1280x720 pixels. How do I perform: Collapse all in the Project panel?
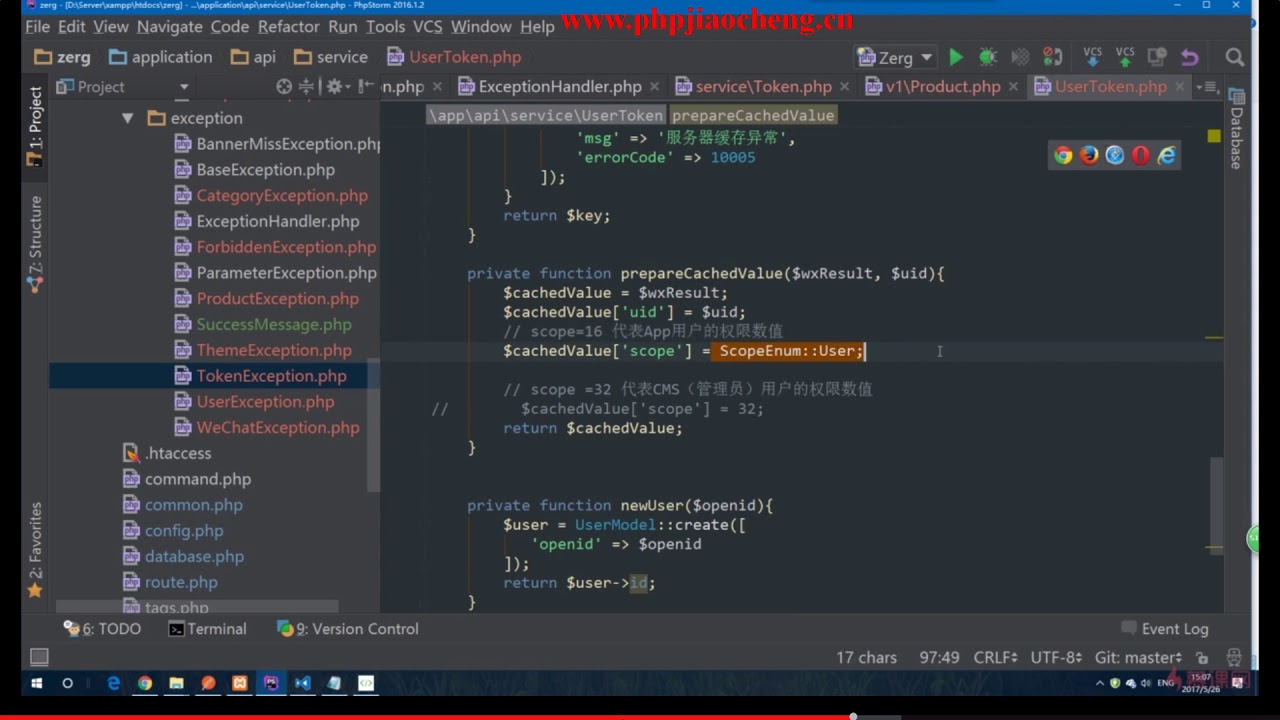pyautogui.click(x=306, y=87)
